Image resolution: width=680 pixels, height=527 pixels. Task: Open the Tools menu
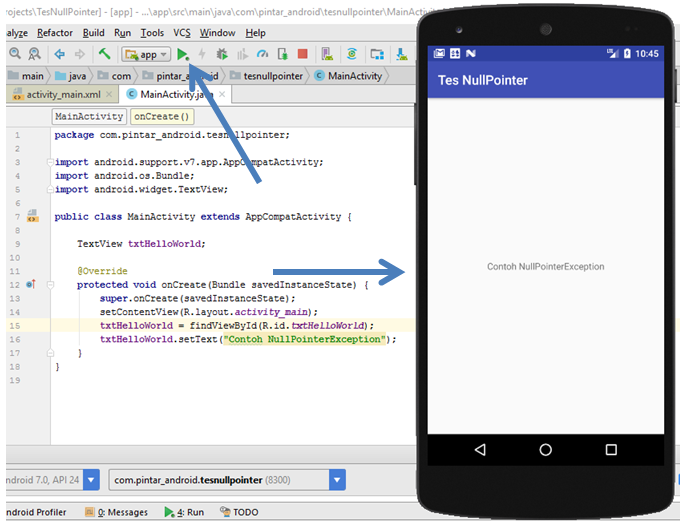point(152,33)
